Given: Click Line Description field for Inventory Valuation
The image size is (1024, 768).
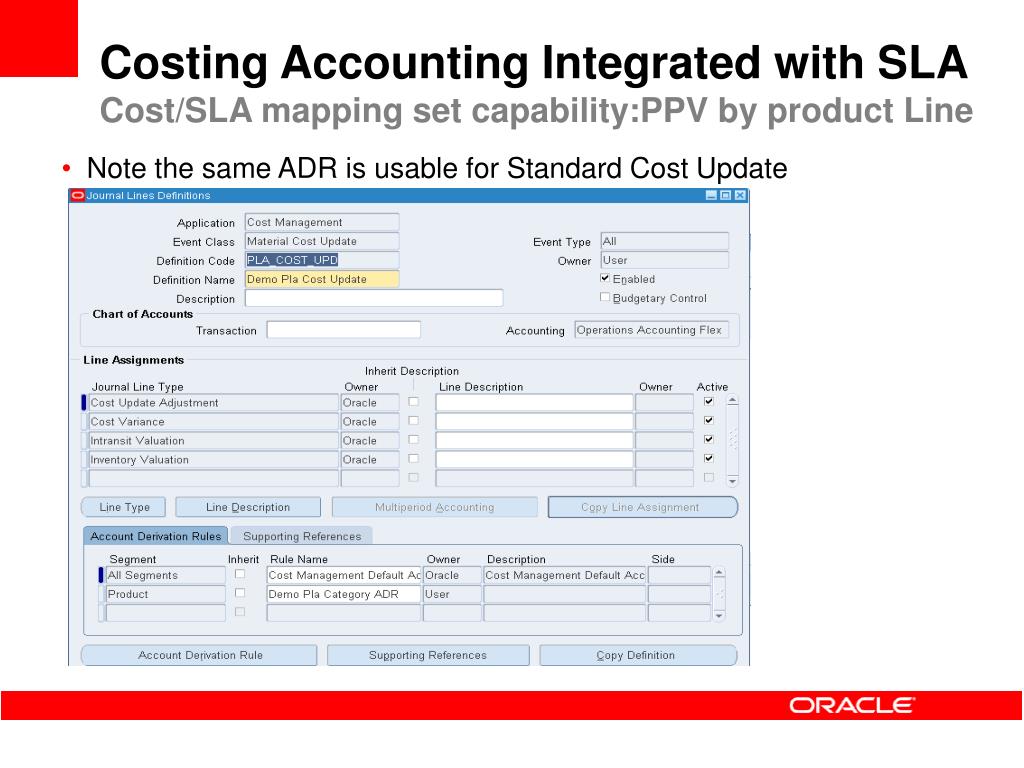Looking at the screenshot, I should click(534, 460).
